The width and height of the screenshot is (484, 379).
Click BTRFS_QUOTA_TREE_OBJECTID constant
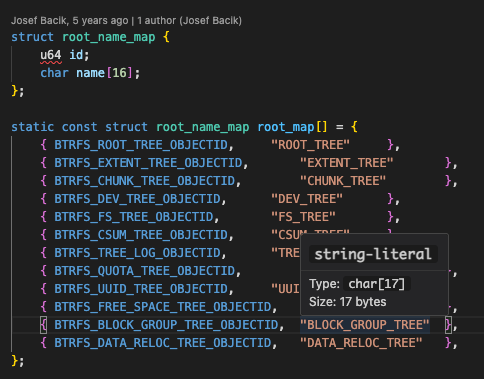click(145, 271)
